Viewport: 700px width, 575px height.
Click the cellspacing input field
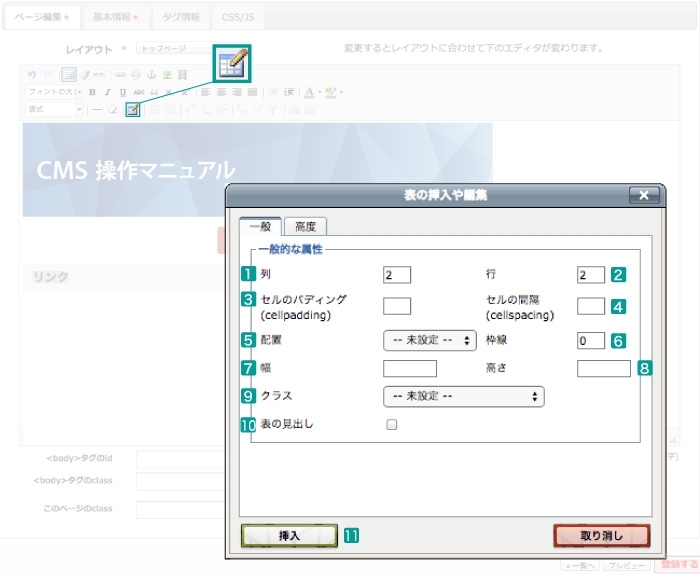pyautogui.click(x=591, y=306)
